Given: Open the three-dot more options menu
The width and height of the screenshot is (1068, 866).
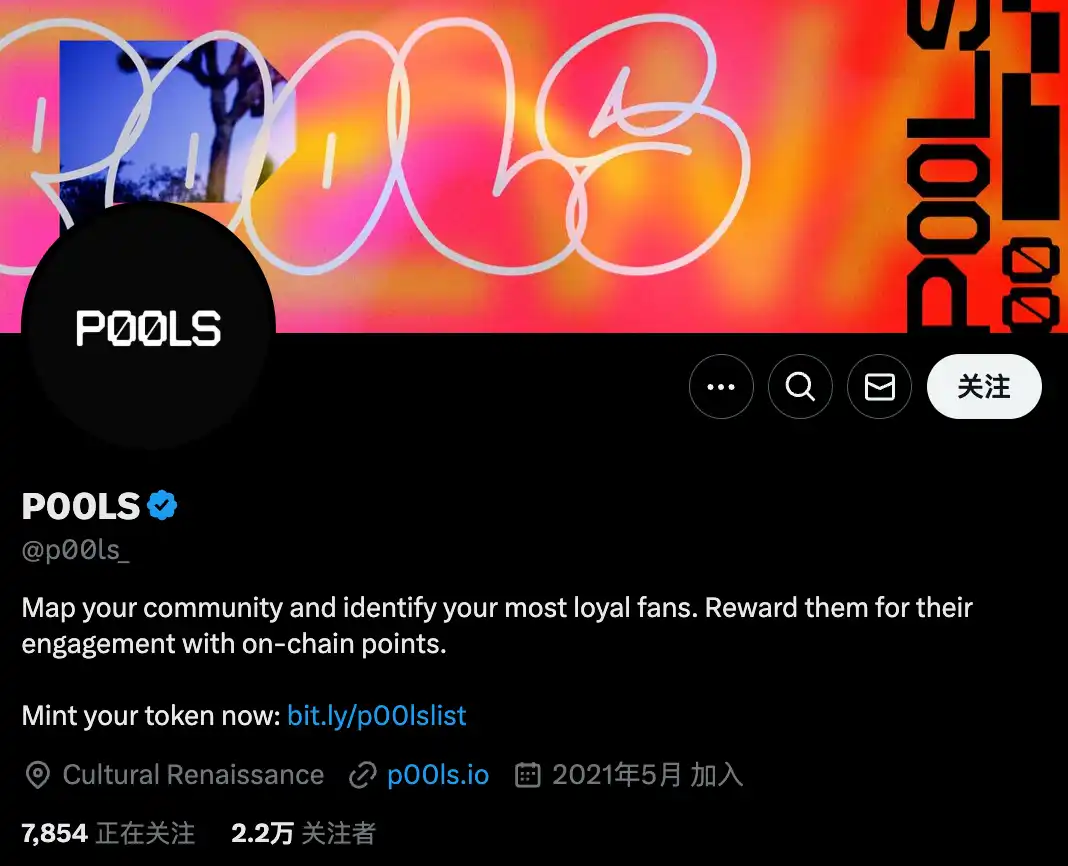Looking at the screenshot, I should coord(721,386).
